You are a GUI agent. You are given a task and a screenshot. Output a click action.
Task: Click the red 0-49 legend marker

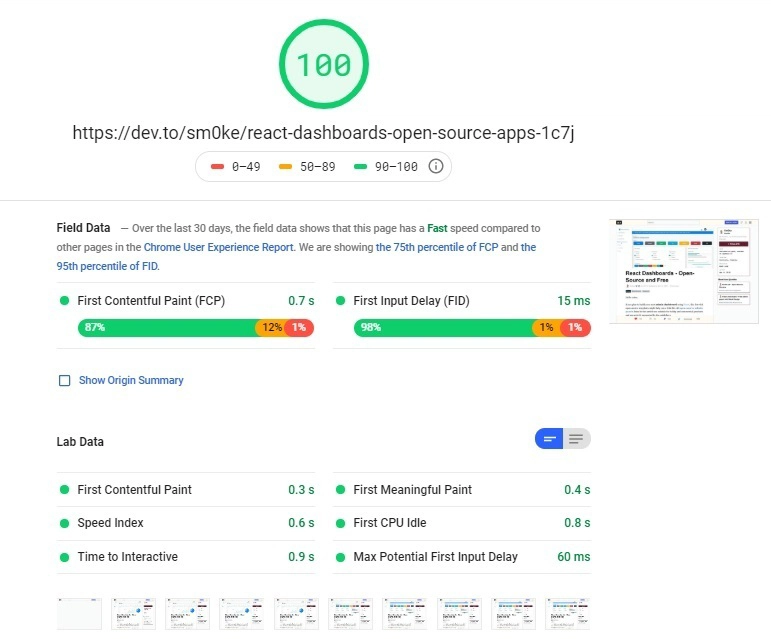pos(217,167)
